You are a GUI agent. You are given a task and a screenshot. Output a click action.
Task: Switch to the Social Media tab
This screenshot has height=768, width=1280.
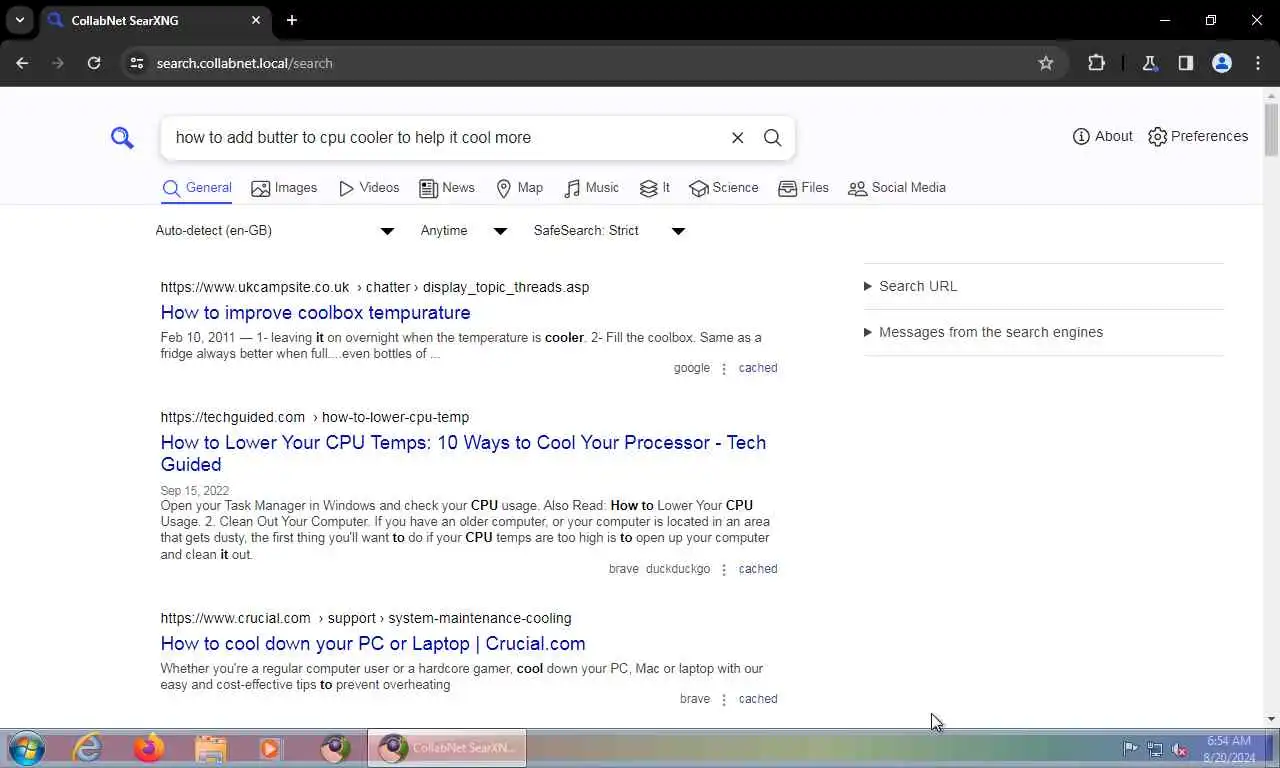897,188
